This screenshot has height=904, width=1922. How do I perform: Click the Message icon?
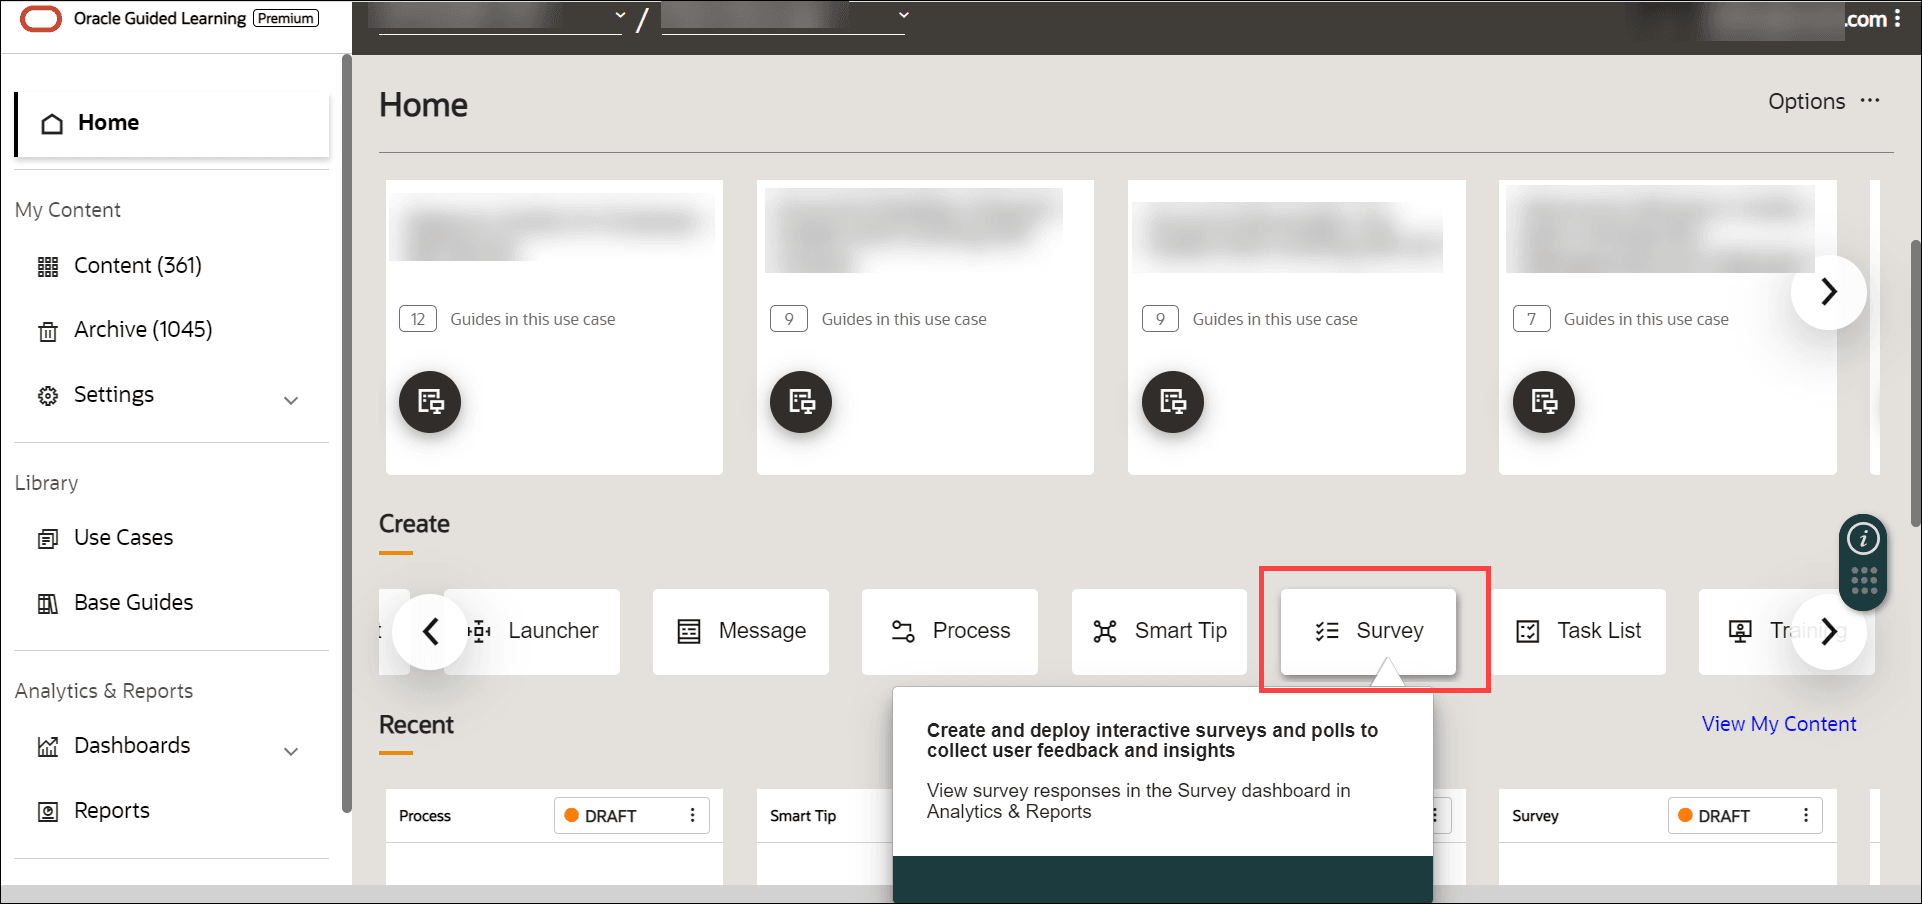(689, 631)
